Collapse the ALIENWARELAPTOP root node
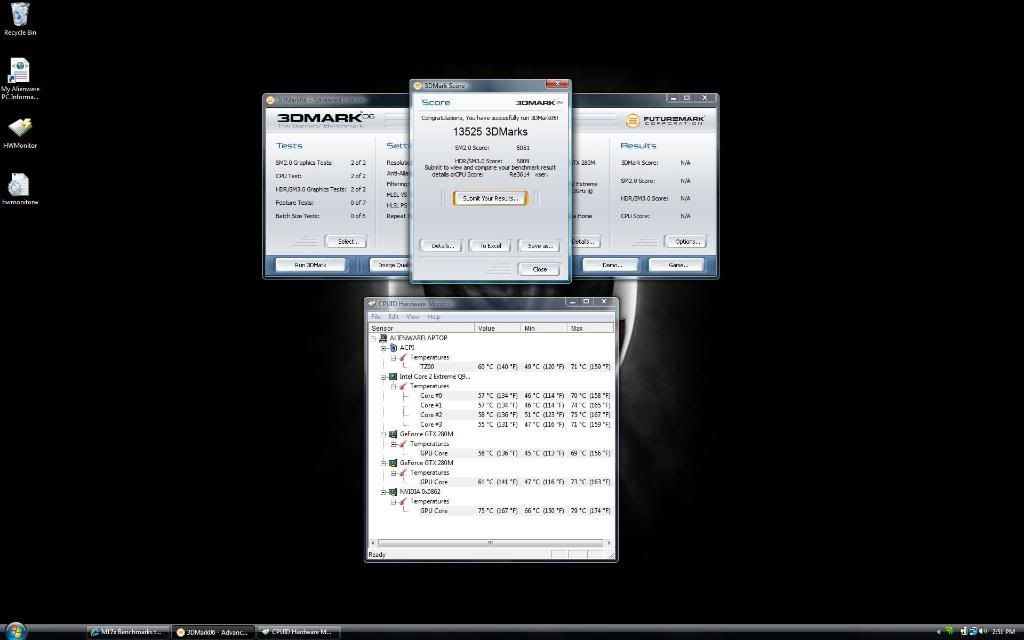Viewport: 1024px width, 640px height. click(x=374, y=338)
